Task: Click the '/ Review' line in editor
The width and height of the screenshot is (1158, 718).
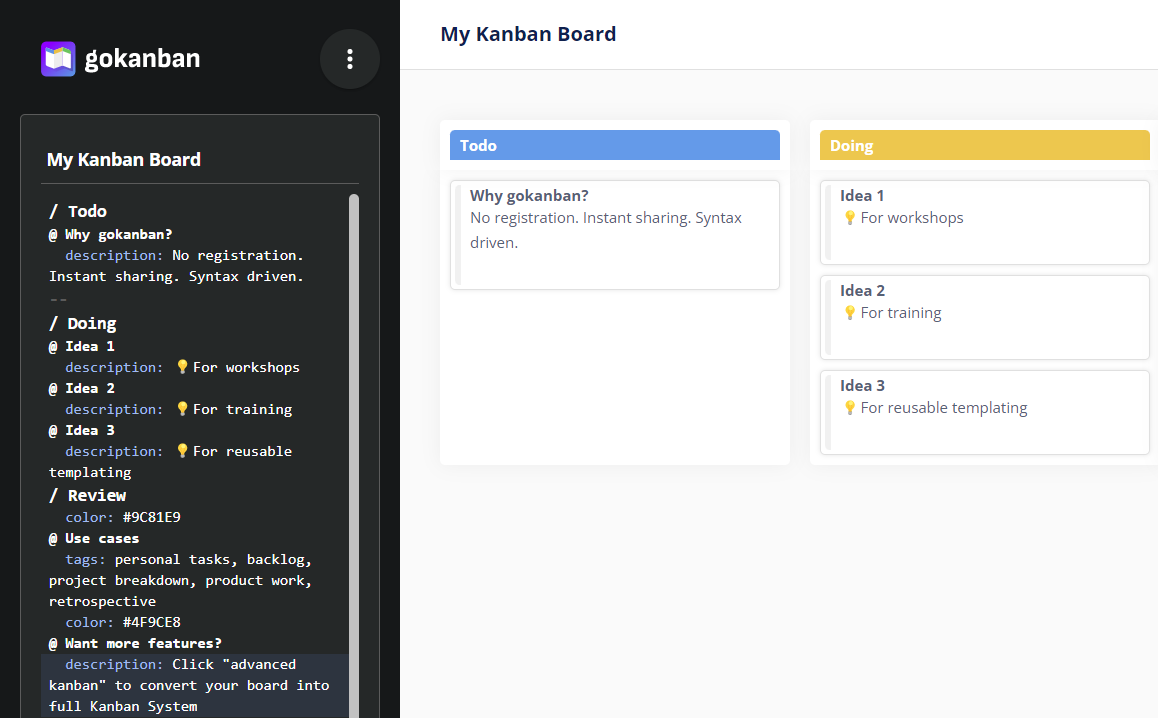Action: coord(88,496)
